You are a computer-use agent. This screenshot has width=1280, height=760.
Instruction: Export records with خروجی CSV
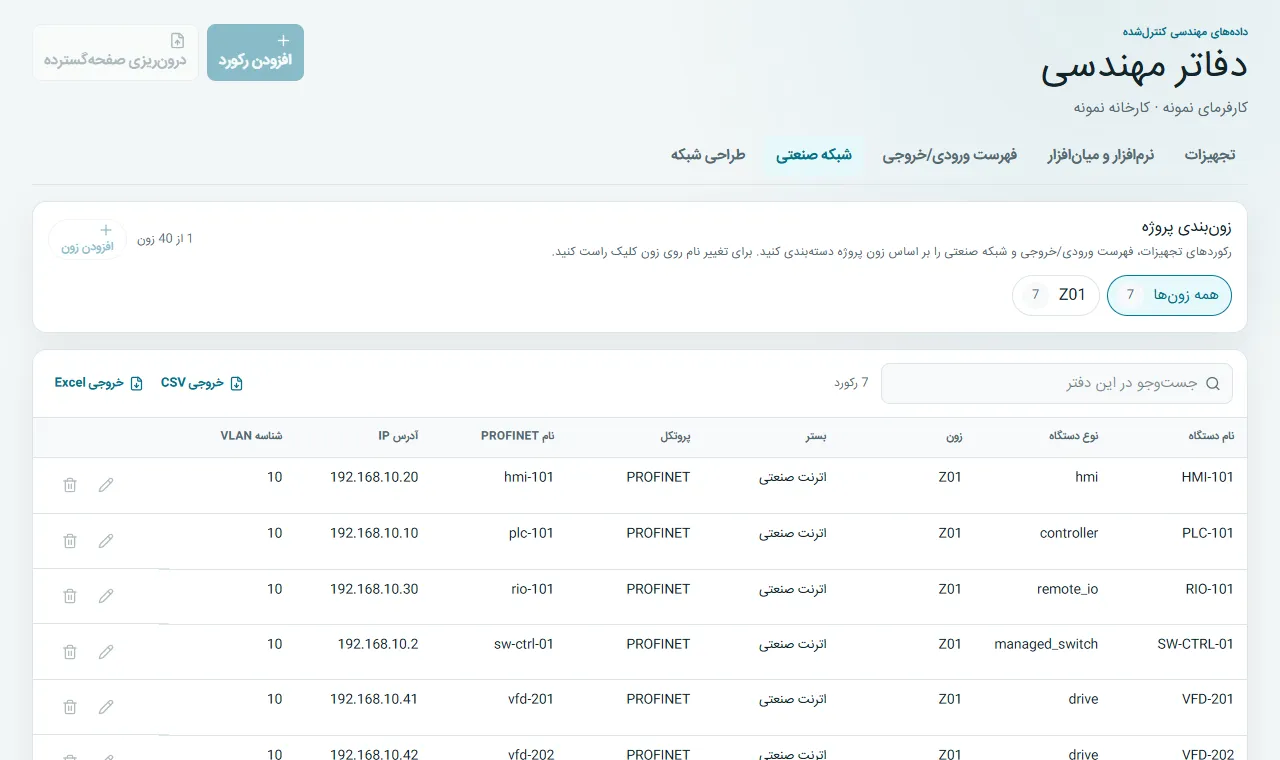202,383
